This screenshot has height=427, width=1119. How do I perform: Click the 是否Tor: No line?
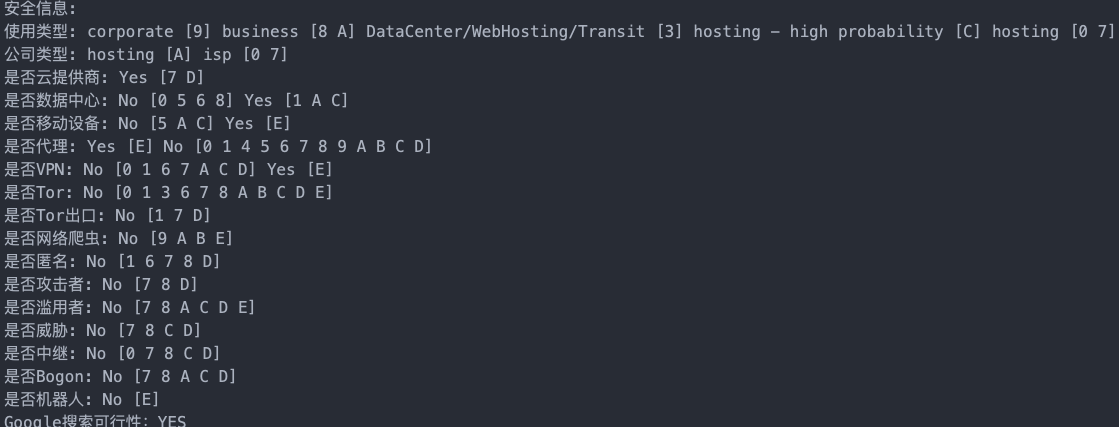pos(168,192)
